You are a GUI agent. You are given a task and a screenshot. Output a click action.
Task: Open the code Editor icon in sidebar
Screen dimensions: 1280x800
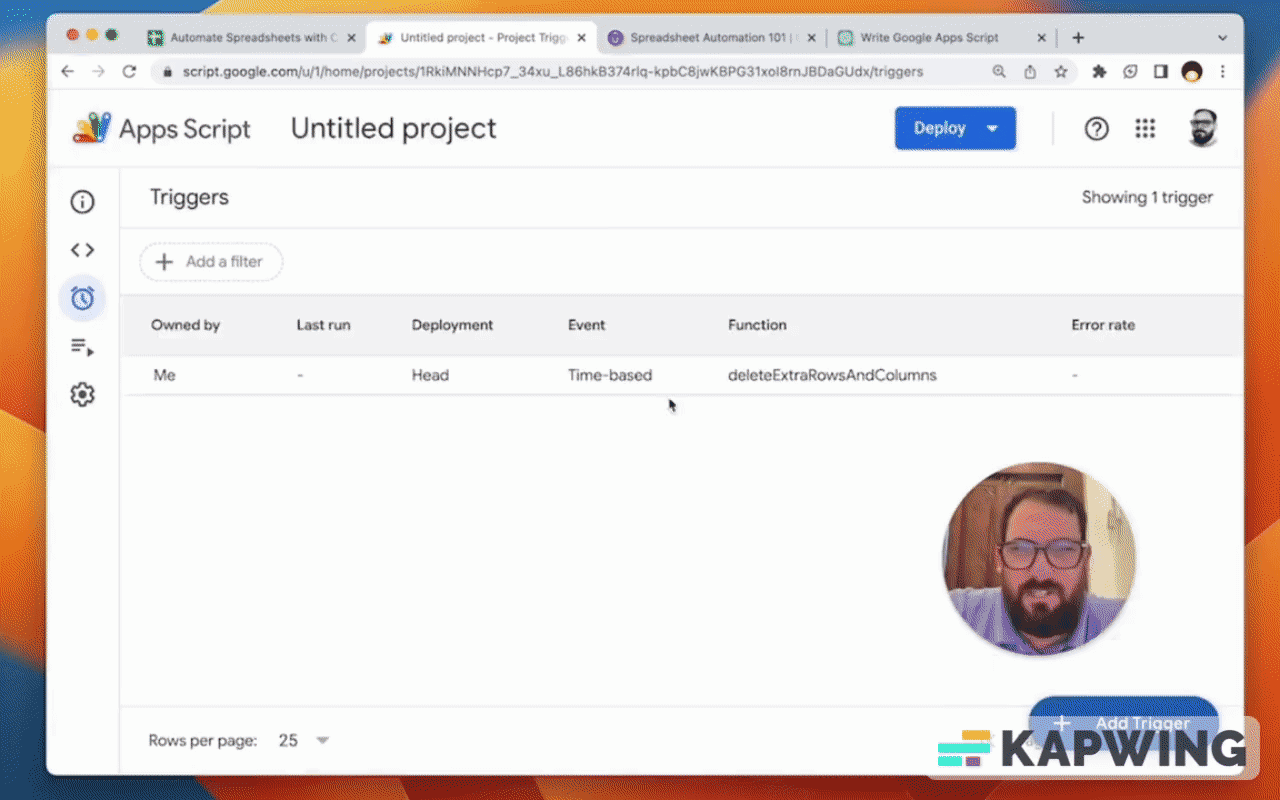coord(82,250)
